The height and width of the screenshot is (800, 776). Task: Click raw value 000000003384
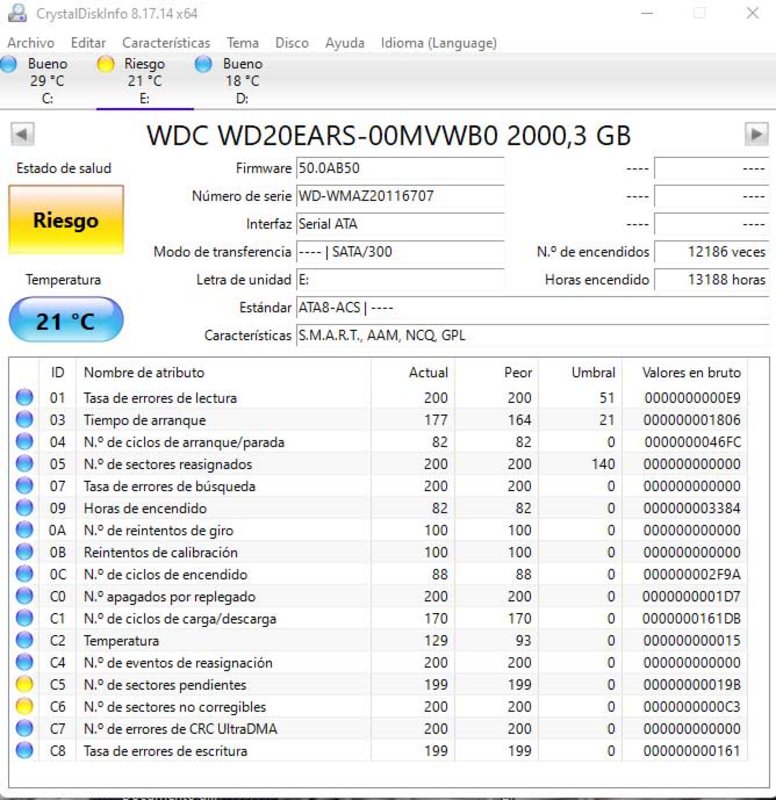pyautogui.click(x=691, y=508)
